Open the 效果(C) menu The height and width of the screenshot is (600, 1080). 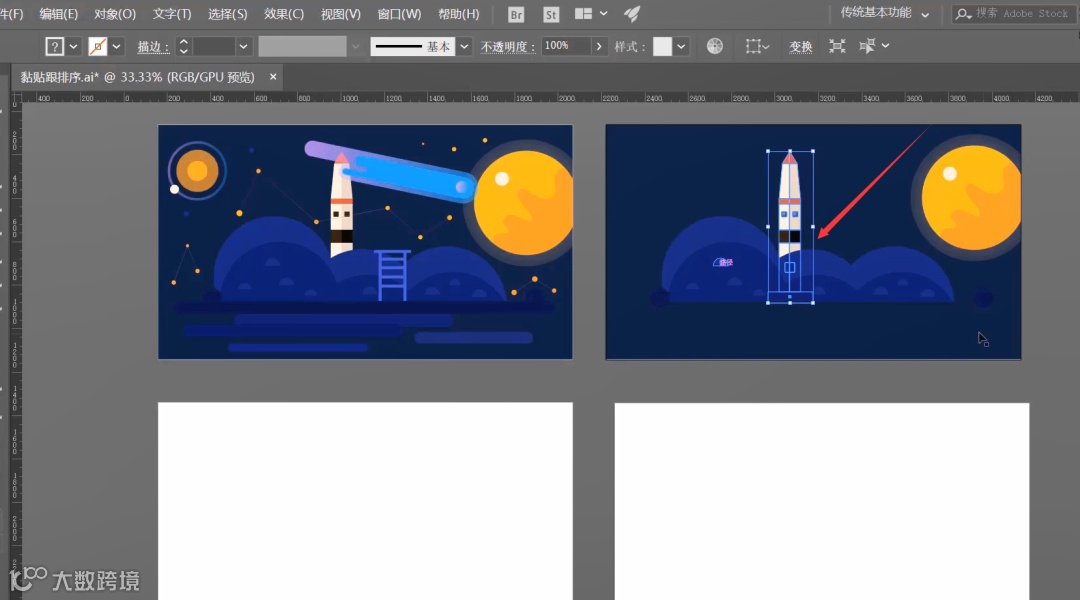284,14
